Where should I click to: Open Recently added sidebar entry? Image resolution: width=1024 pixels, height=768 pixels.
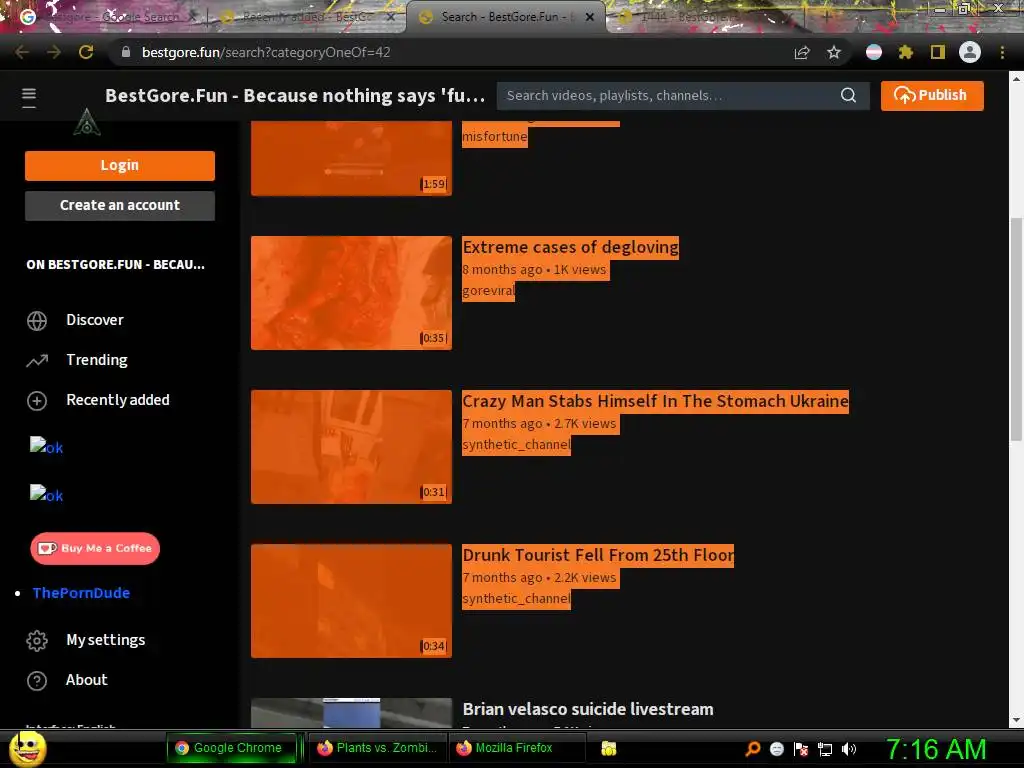tap(118, 400)
